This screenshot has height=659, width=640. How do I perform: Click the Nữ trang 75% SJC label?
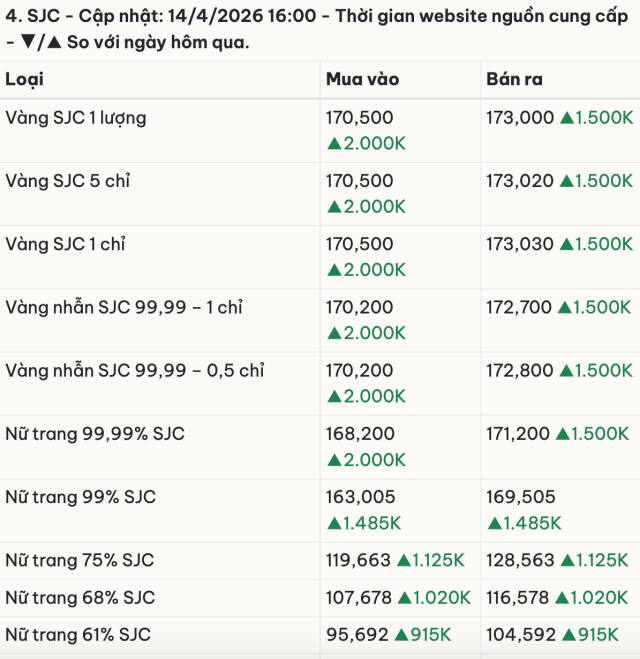click(80, 561)
